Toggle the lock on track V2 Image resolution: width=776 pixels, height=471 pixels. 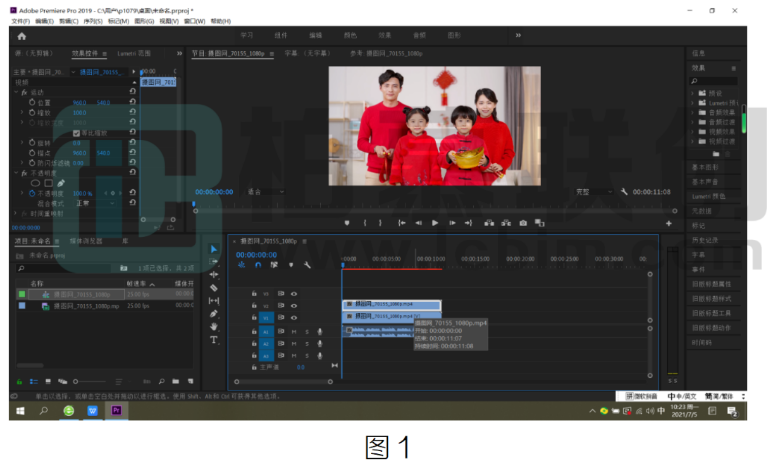[x=254, y=305]
